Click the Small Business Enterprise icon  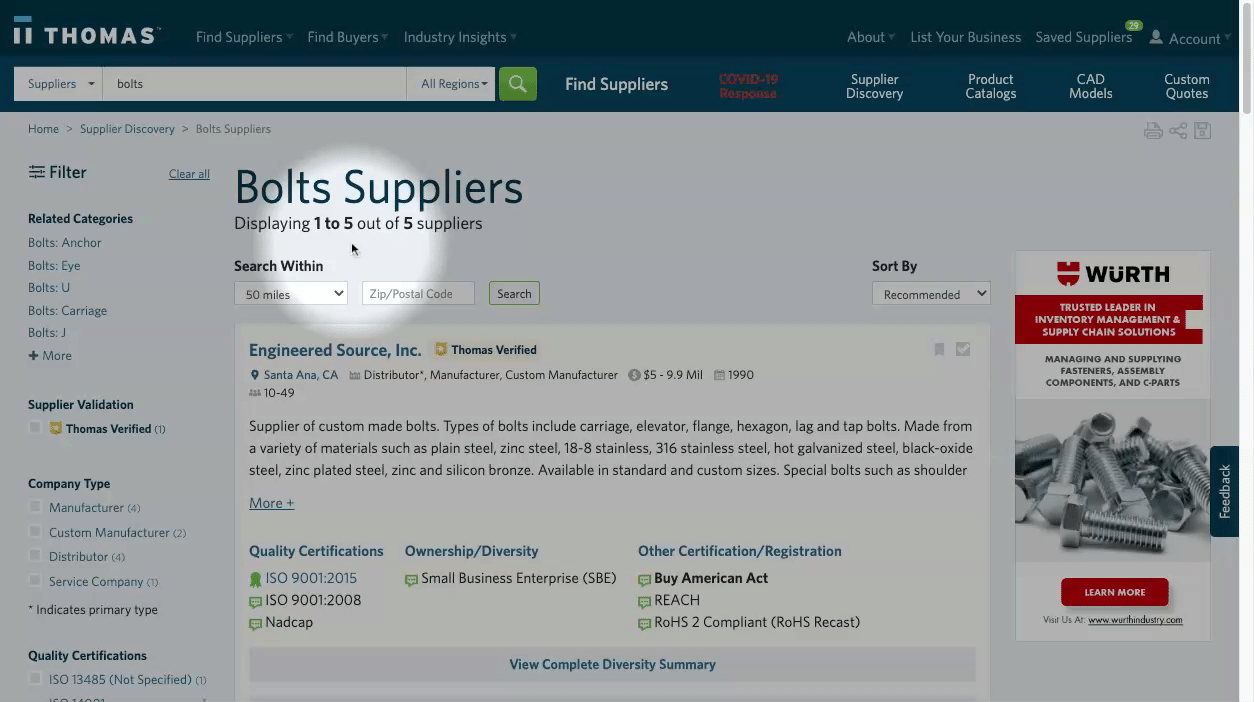click(x=411, y=580)
